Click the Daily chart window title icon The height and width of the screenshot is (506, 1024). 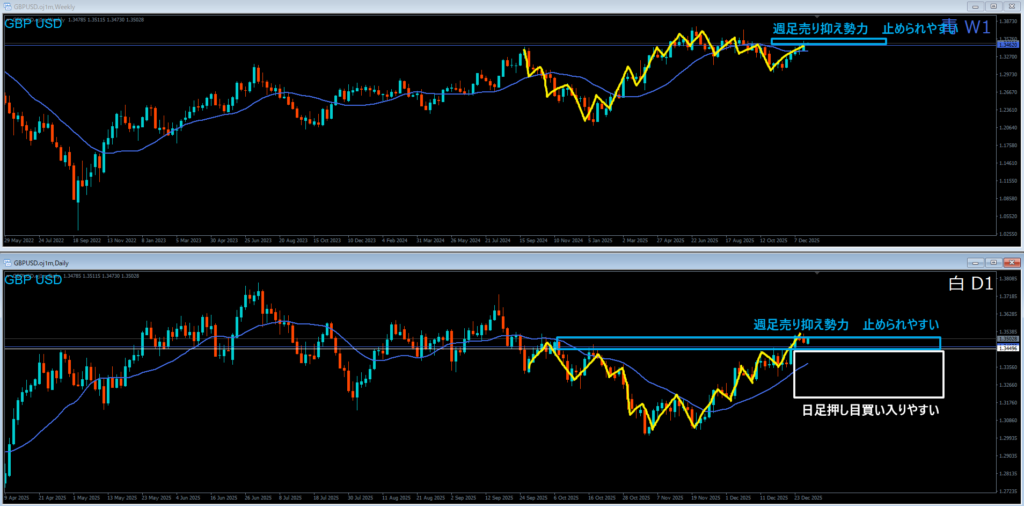pyautogui.click(x=8, y=261)
